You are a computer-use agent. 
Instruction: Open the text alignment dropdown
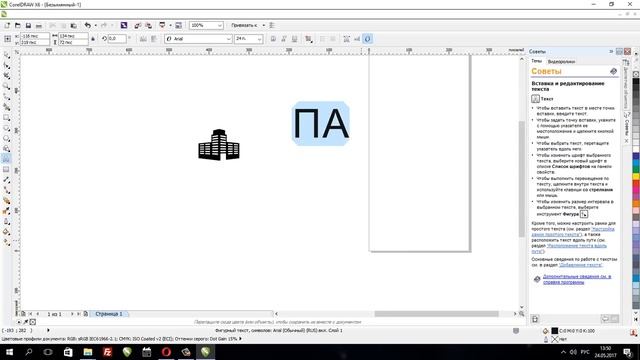click(309, 39)
